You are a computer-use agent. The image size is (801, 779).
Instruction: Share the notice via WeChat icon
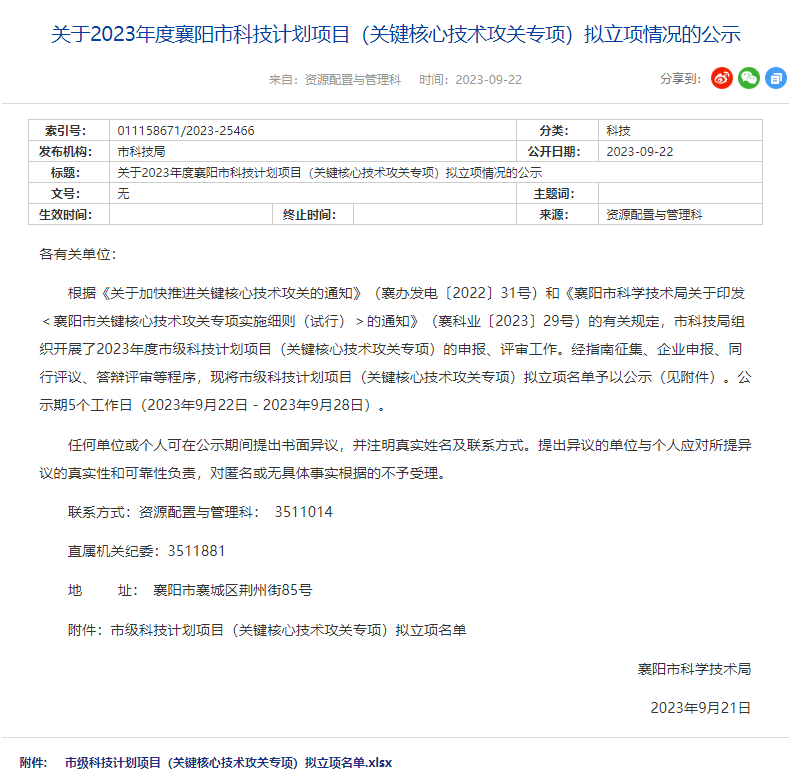749,79
